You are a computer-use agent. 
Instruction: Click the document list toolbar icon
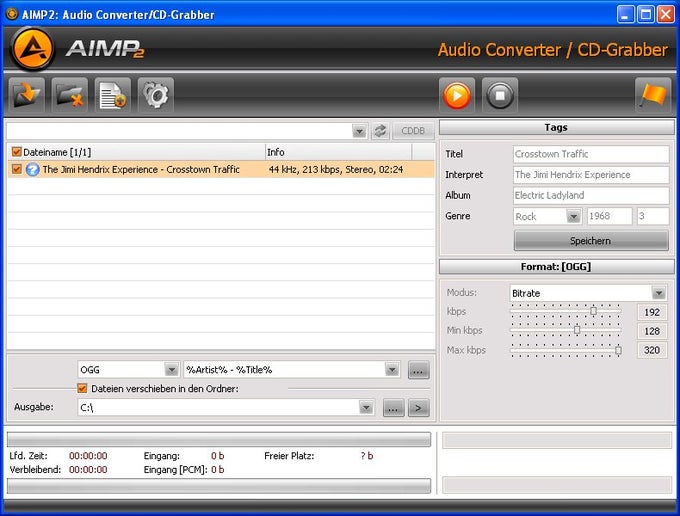[x=113, y=95]
